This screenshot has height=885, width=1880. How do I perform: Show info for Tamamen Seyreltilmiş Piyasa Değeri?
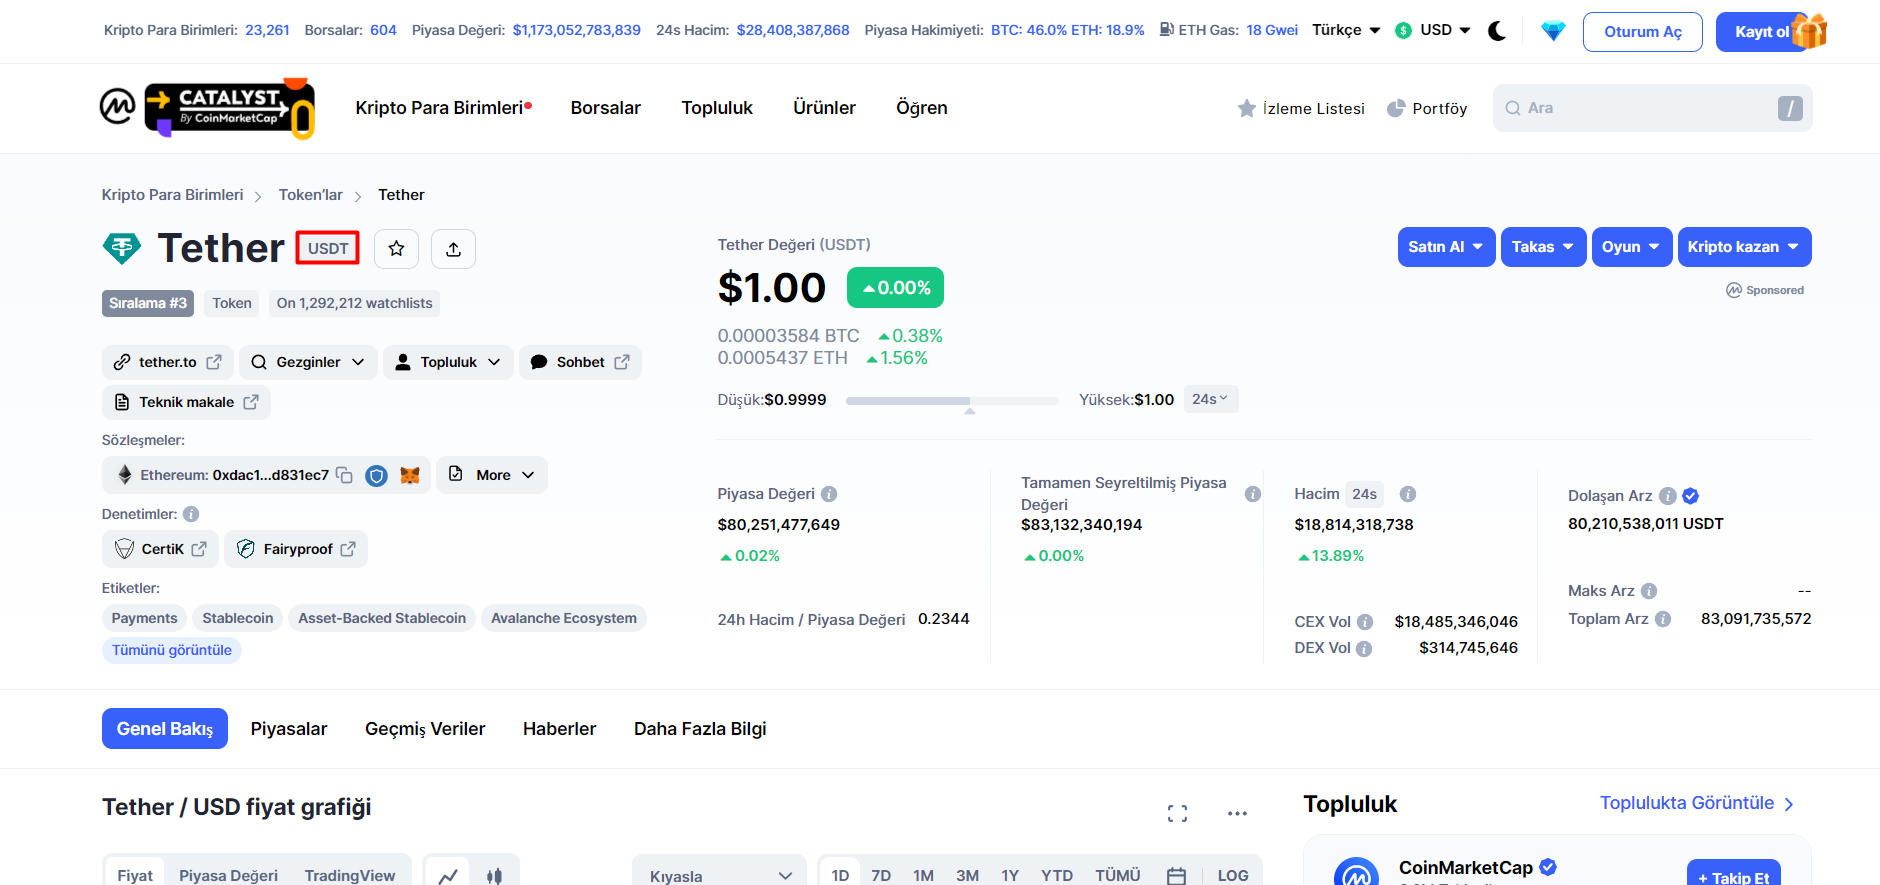coord(1252,494)
